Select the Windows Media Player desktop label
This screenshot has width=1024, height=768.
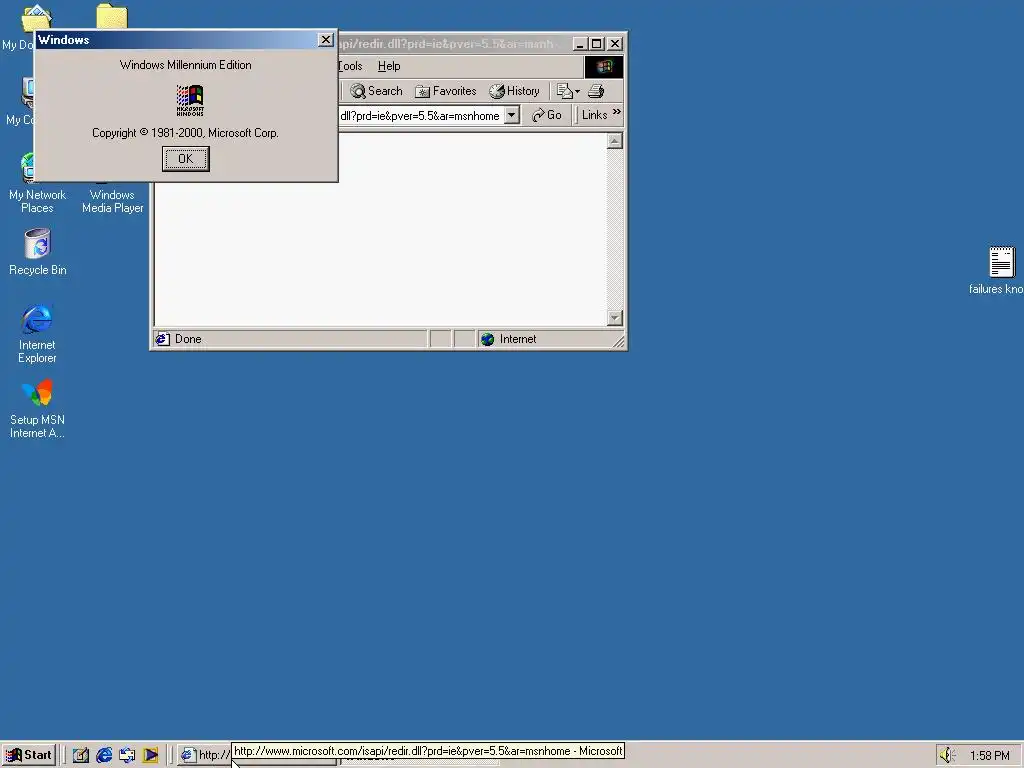tap(112, 201)
